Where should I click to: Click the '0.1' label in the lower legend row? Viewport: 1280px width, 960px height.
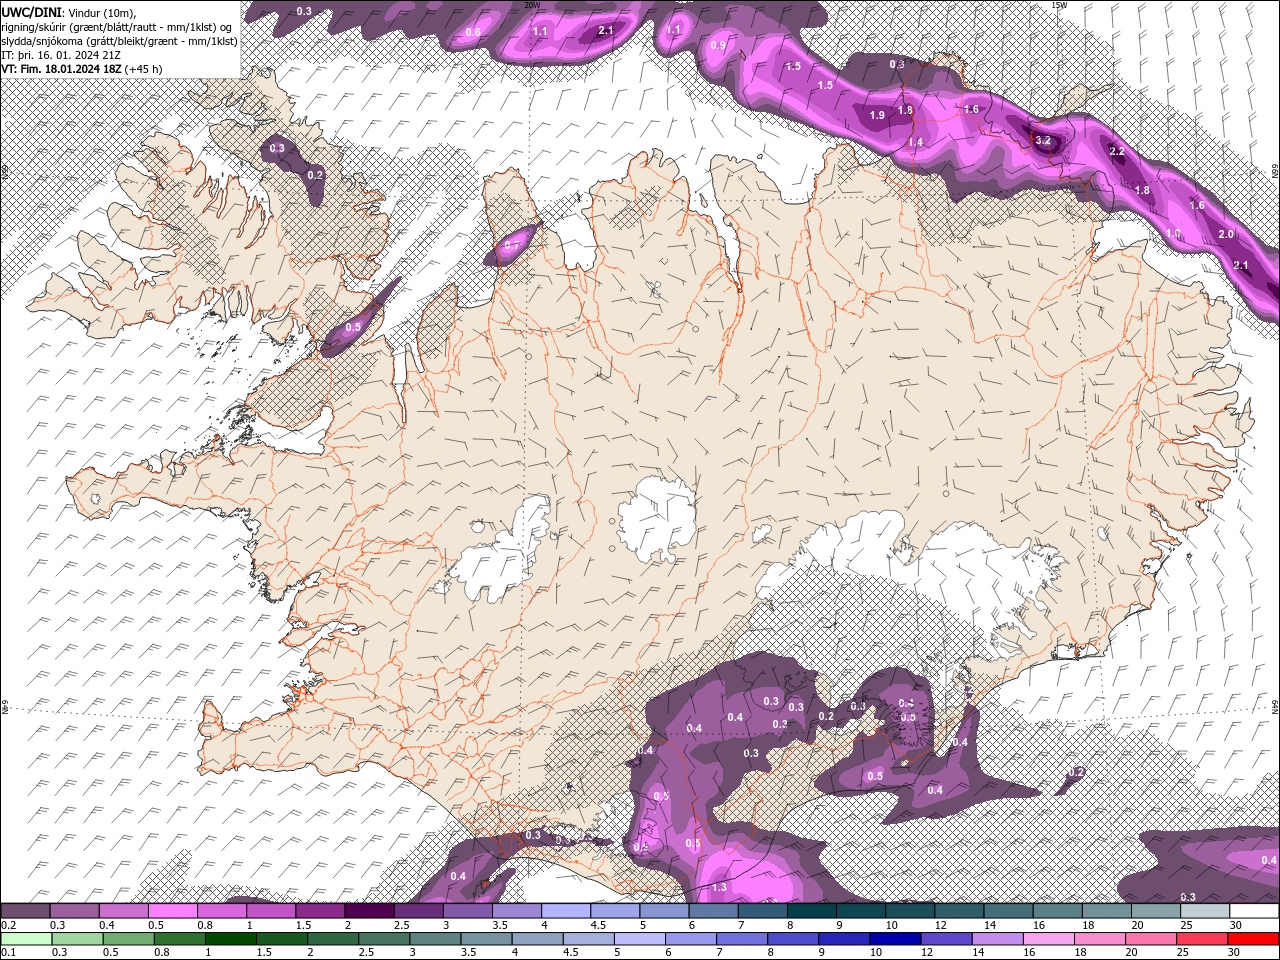[x=9, y=952]
